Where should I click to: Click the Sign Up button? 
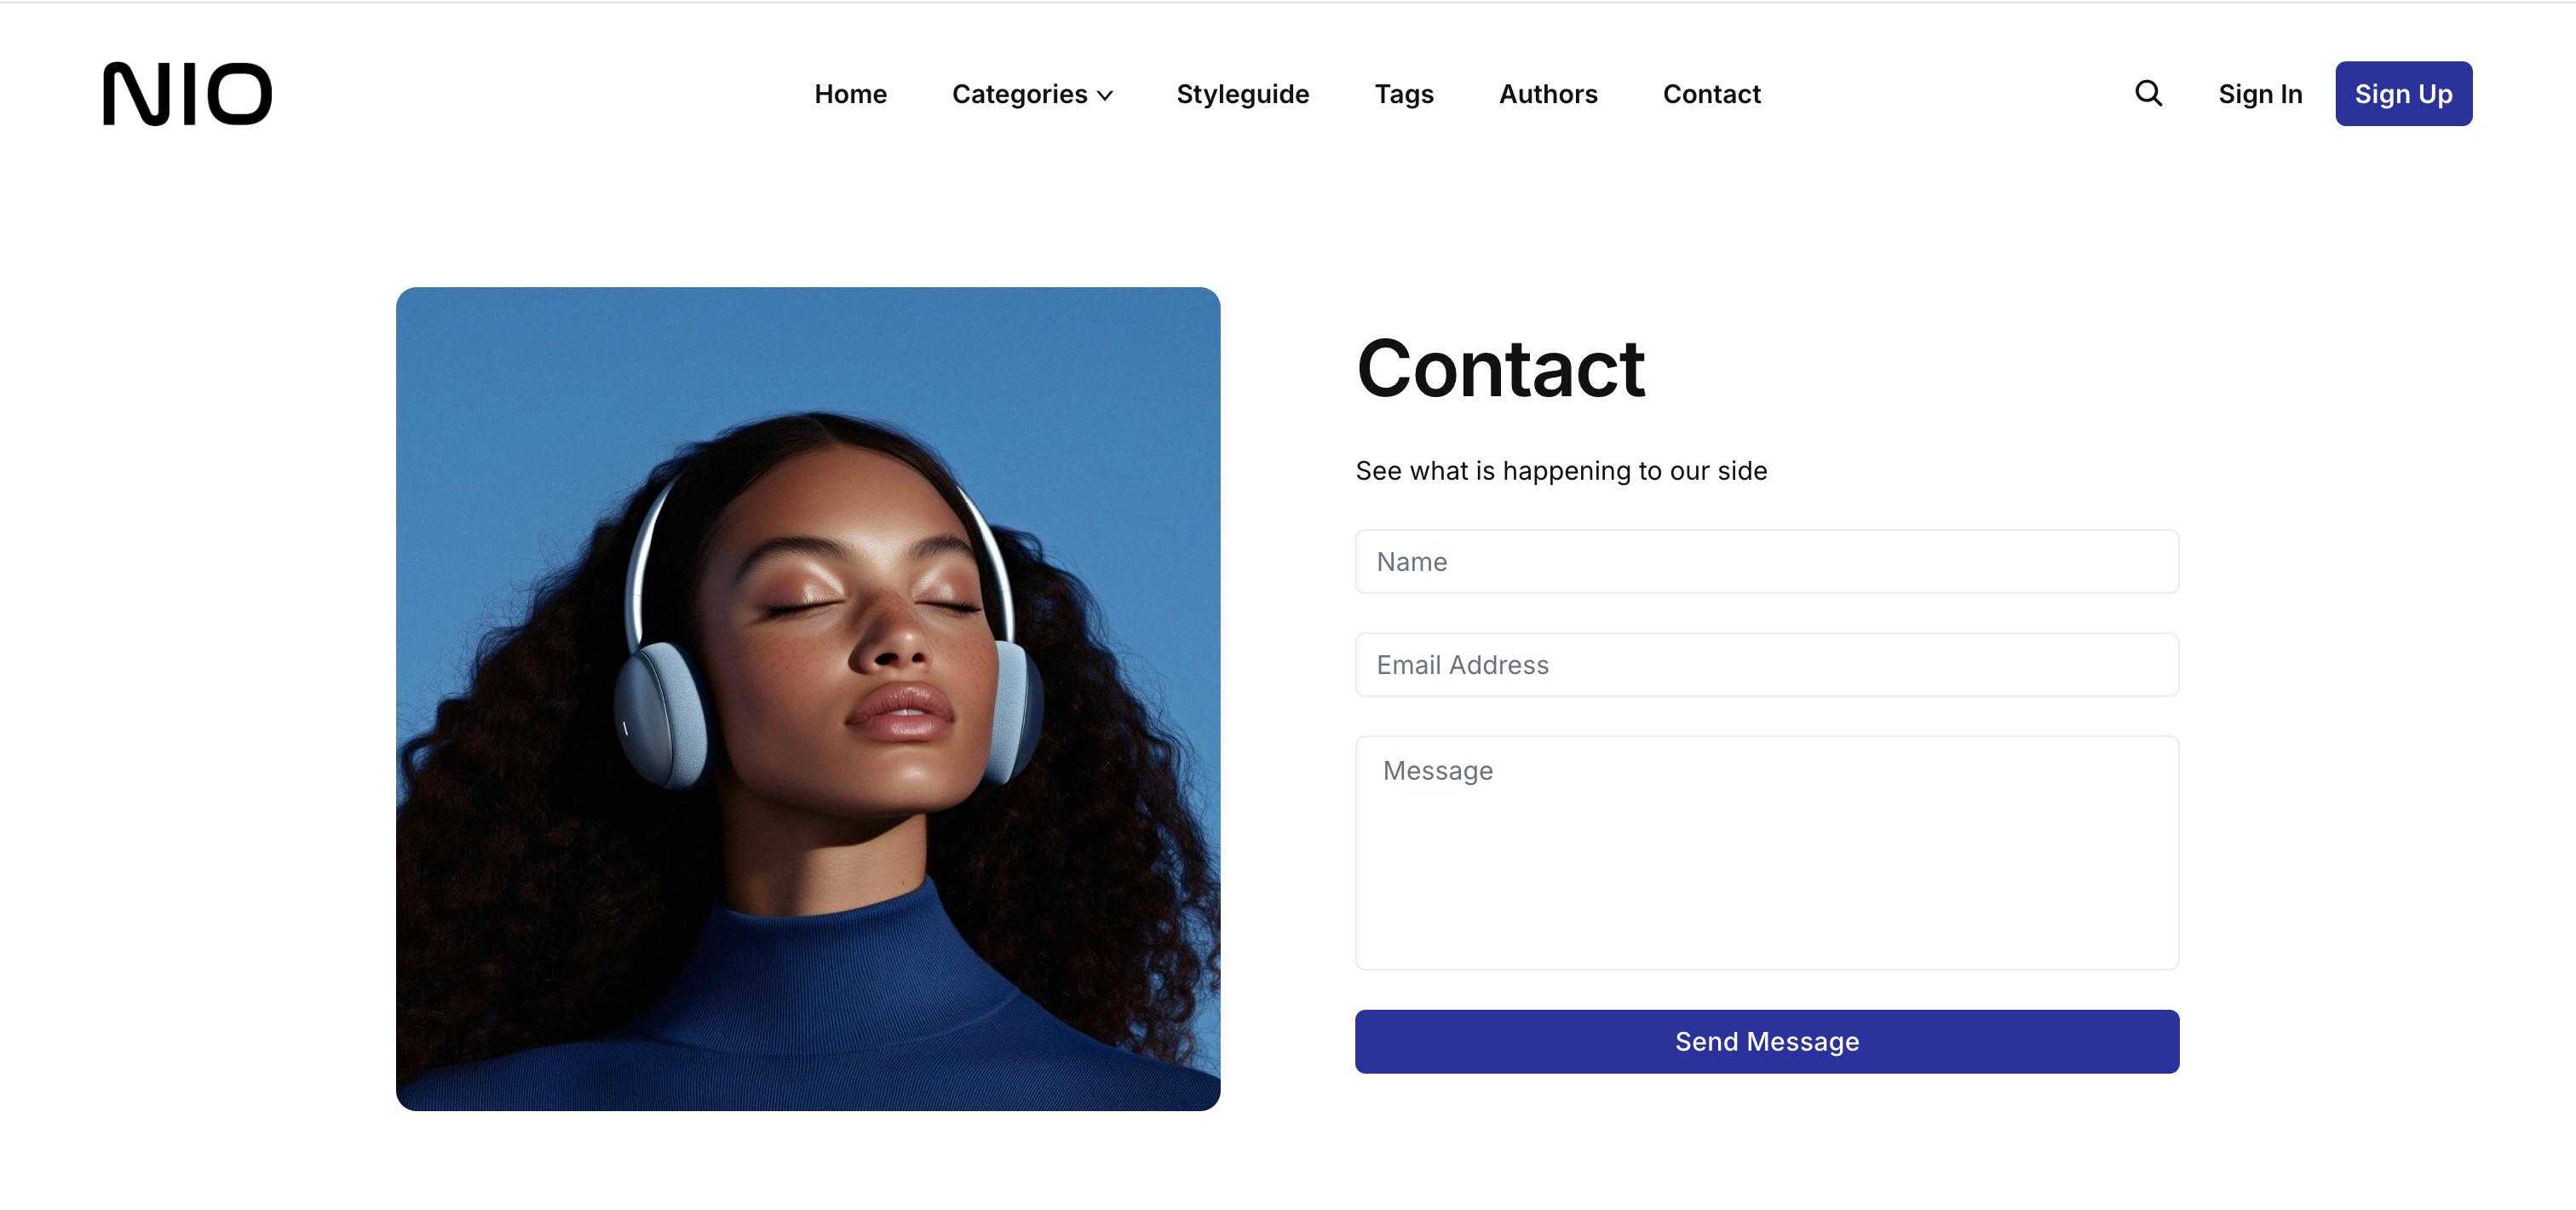click(x=2404, y=92)
